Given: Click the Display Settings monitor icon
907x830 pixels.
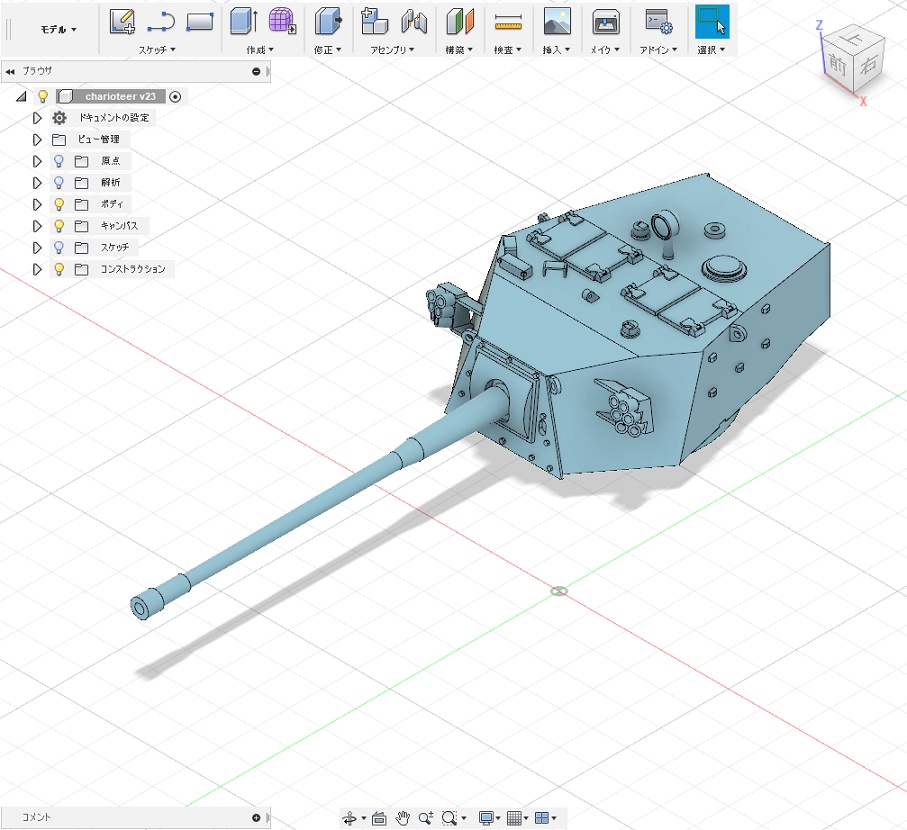Looking at the screenshot, I should coord(486,818).
